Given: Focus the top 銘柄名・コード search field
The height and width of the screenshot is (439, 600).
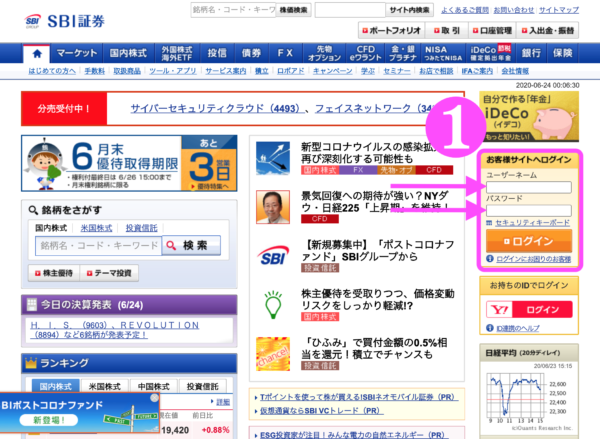Looking at the screenshot, I should 233,10.
